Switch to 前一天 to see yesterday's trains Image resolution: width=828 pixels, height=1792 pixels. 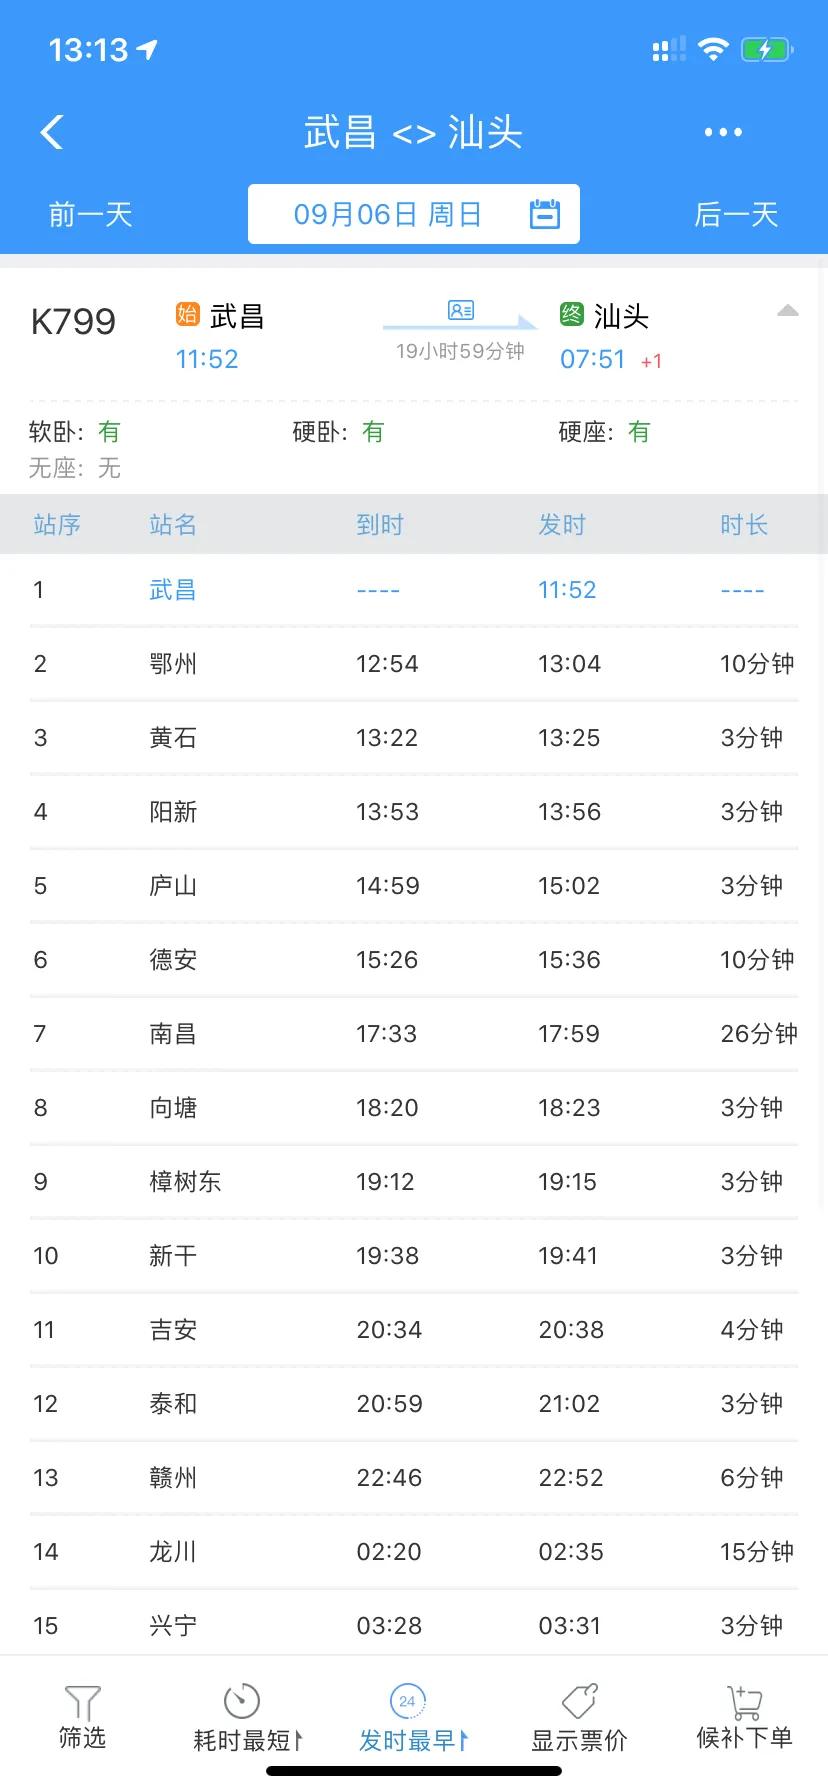click(89, 213)
